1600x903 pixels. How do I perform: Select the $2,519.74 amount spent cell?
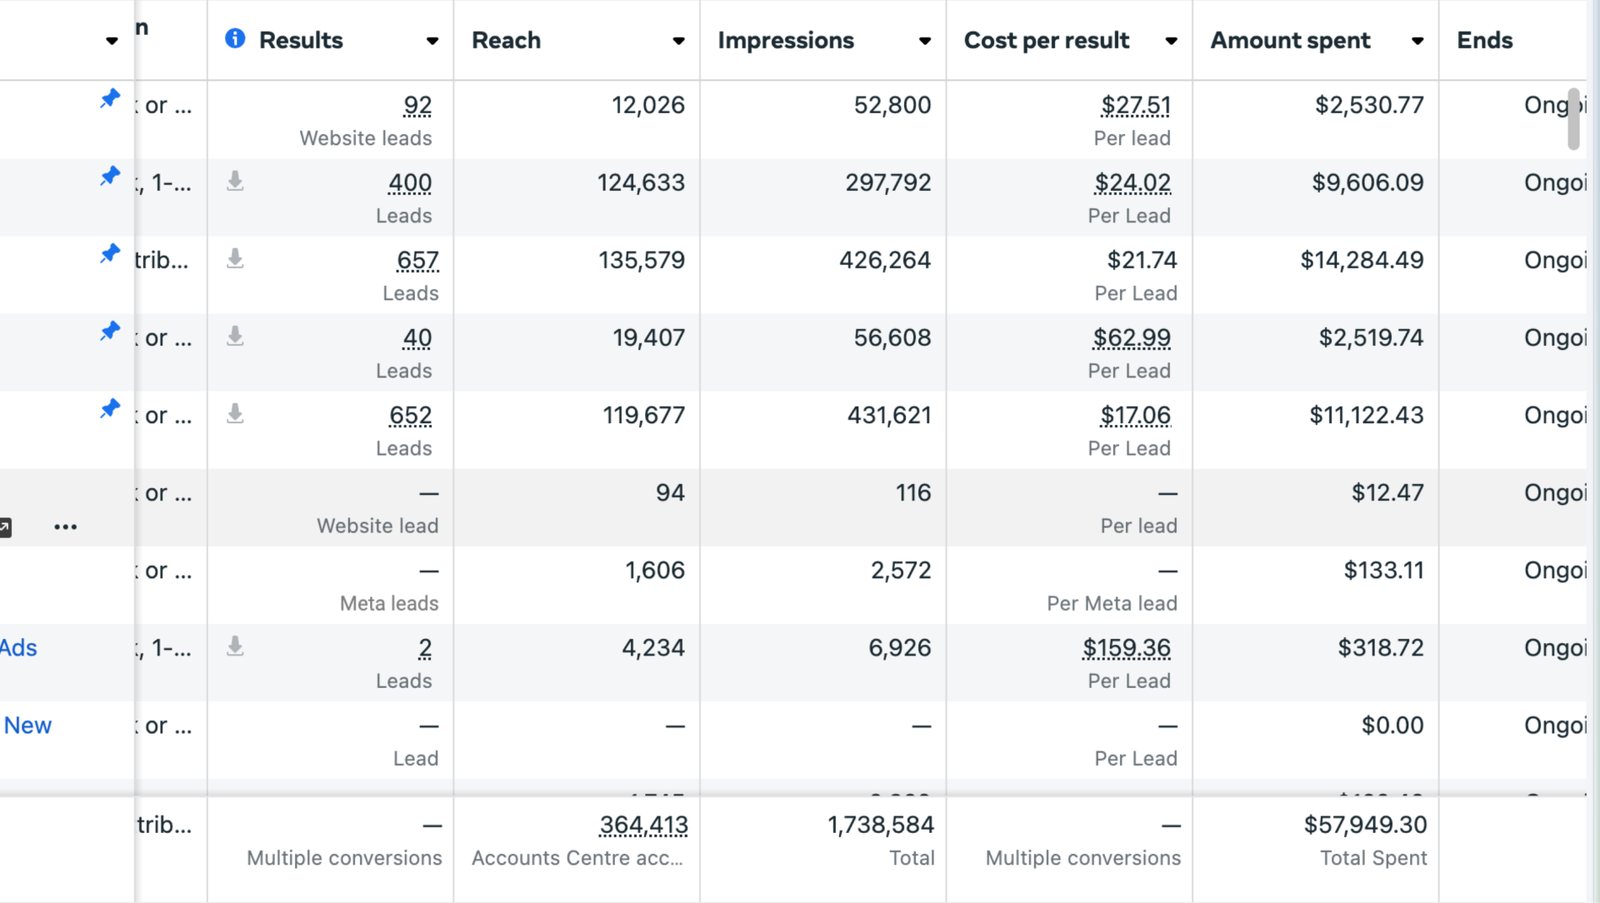1371,338
